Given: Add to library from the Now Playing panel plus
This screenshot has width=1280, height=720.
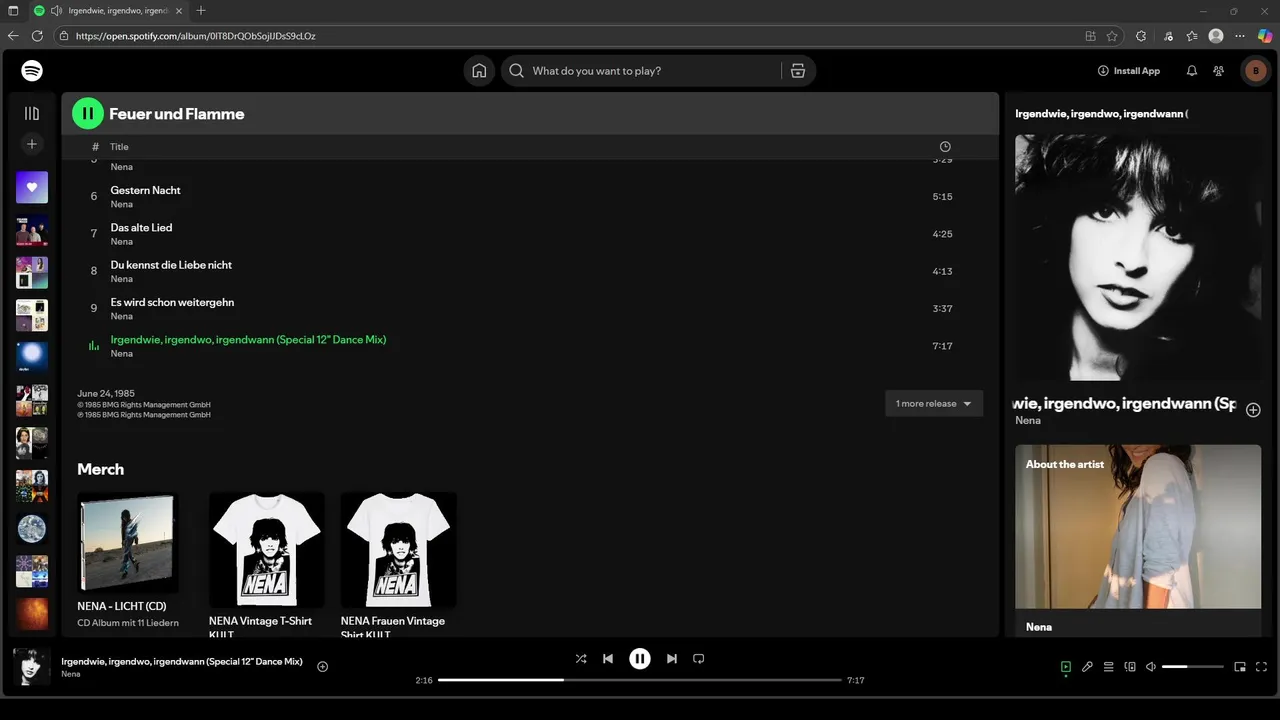Looking at the screenshot, I should click(x=1253, y=410).
